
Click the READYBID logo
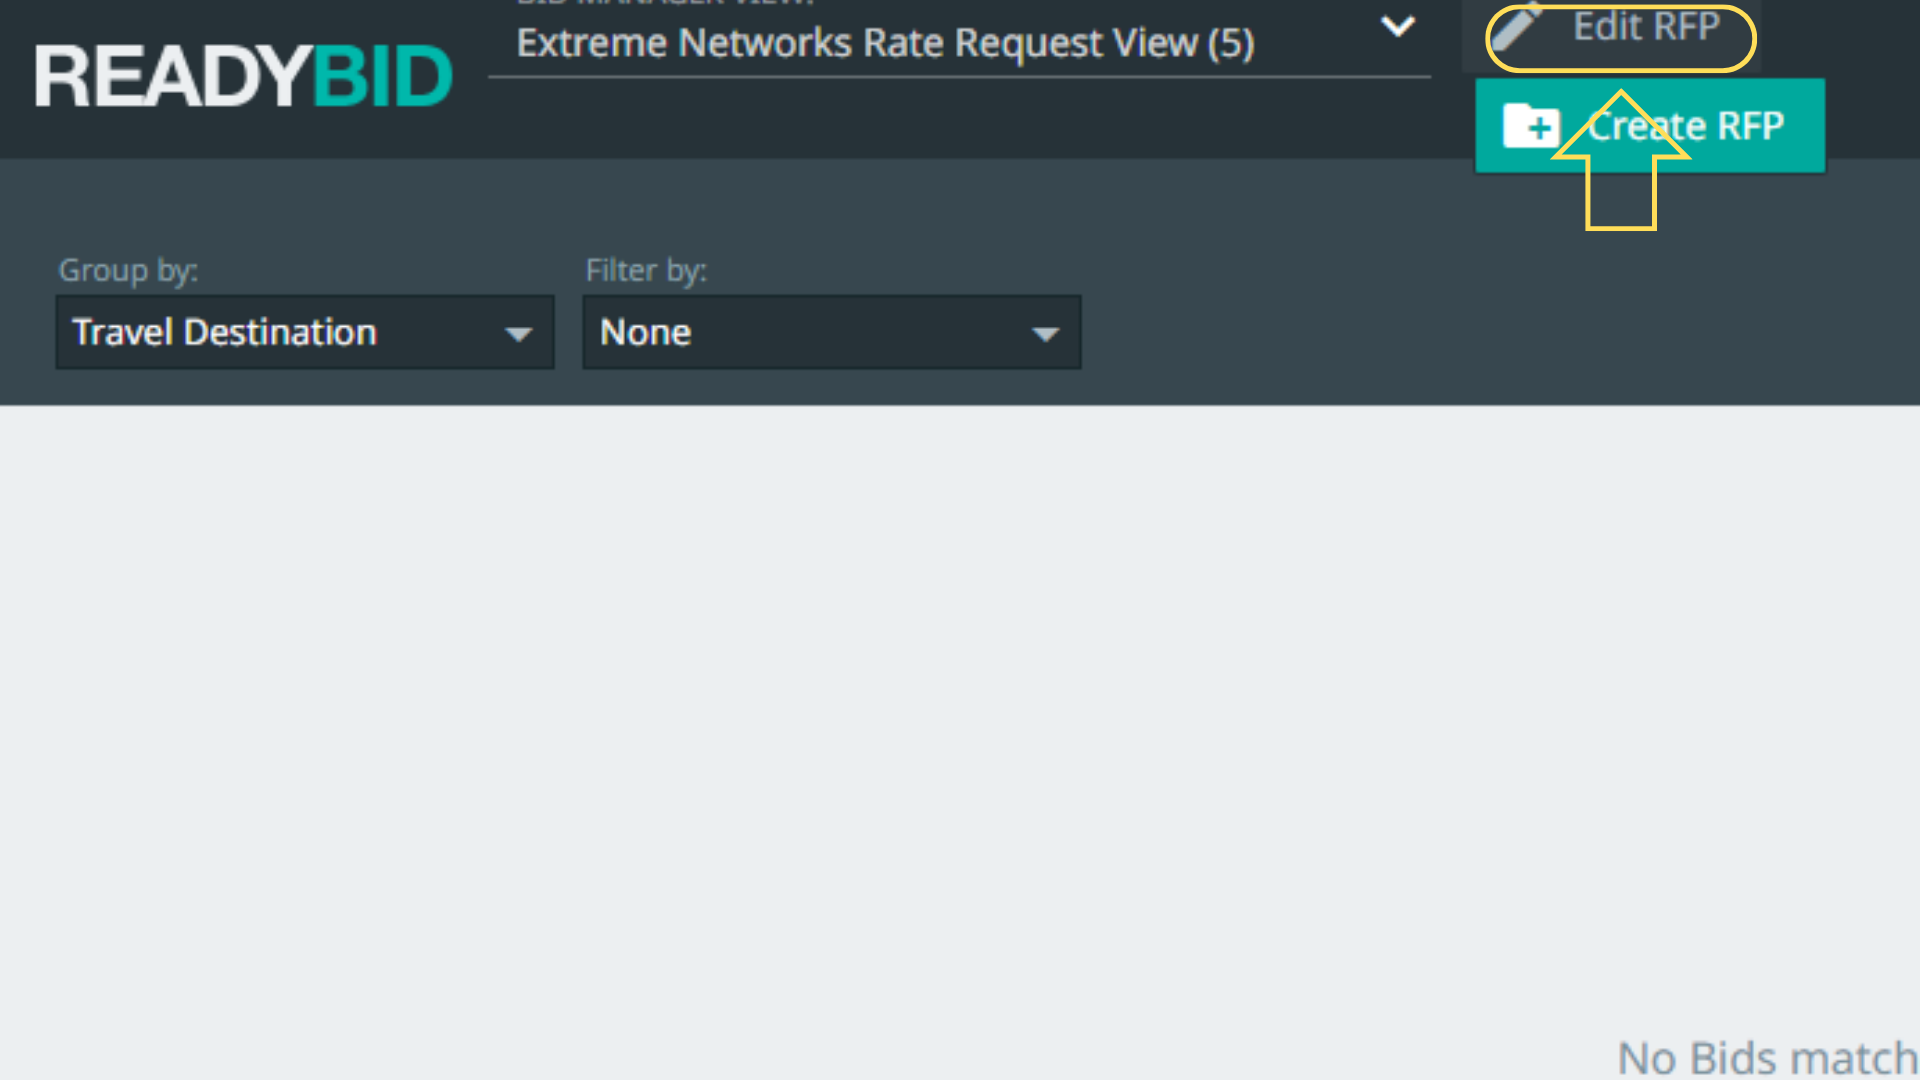[243, 76]
